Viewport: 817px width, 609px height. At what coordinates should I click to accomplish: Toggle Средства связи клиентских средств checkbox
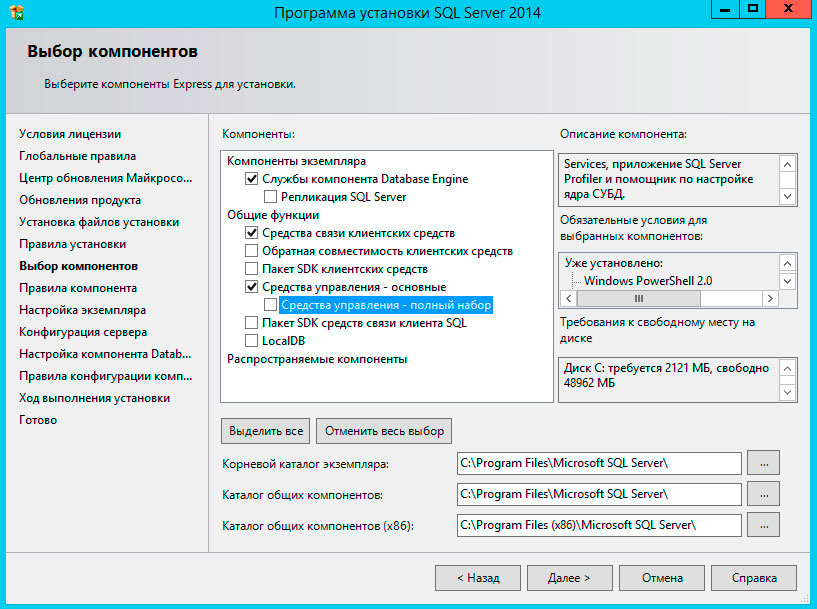(252, 233)
